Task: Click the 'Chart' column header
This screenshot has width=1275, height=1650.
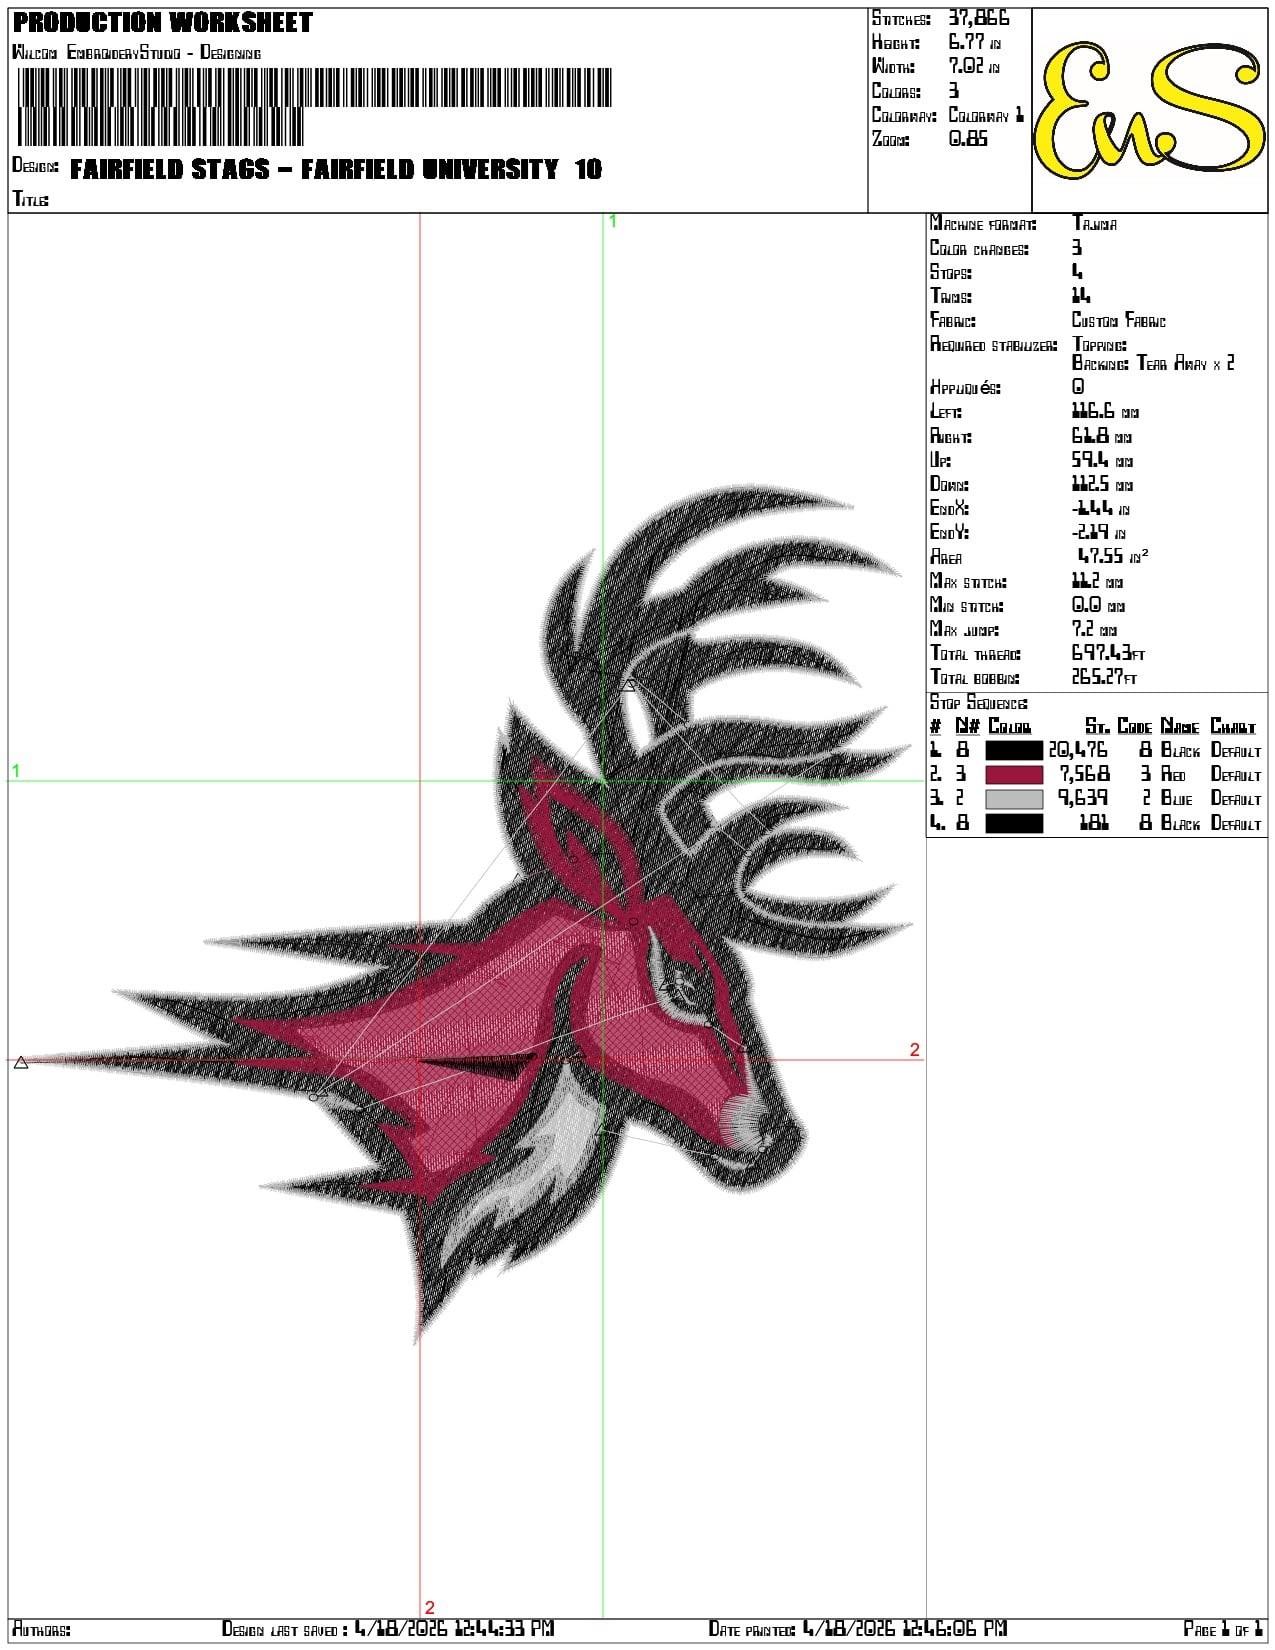Action: (1232, 726)
